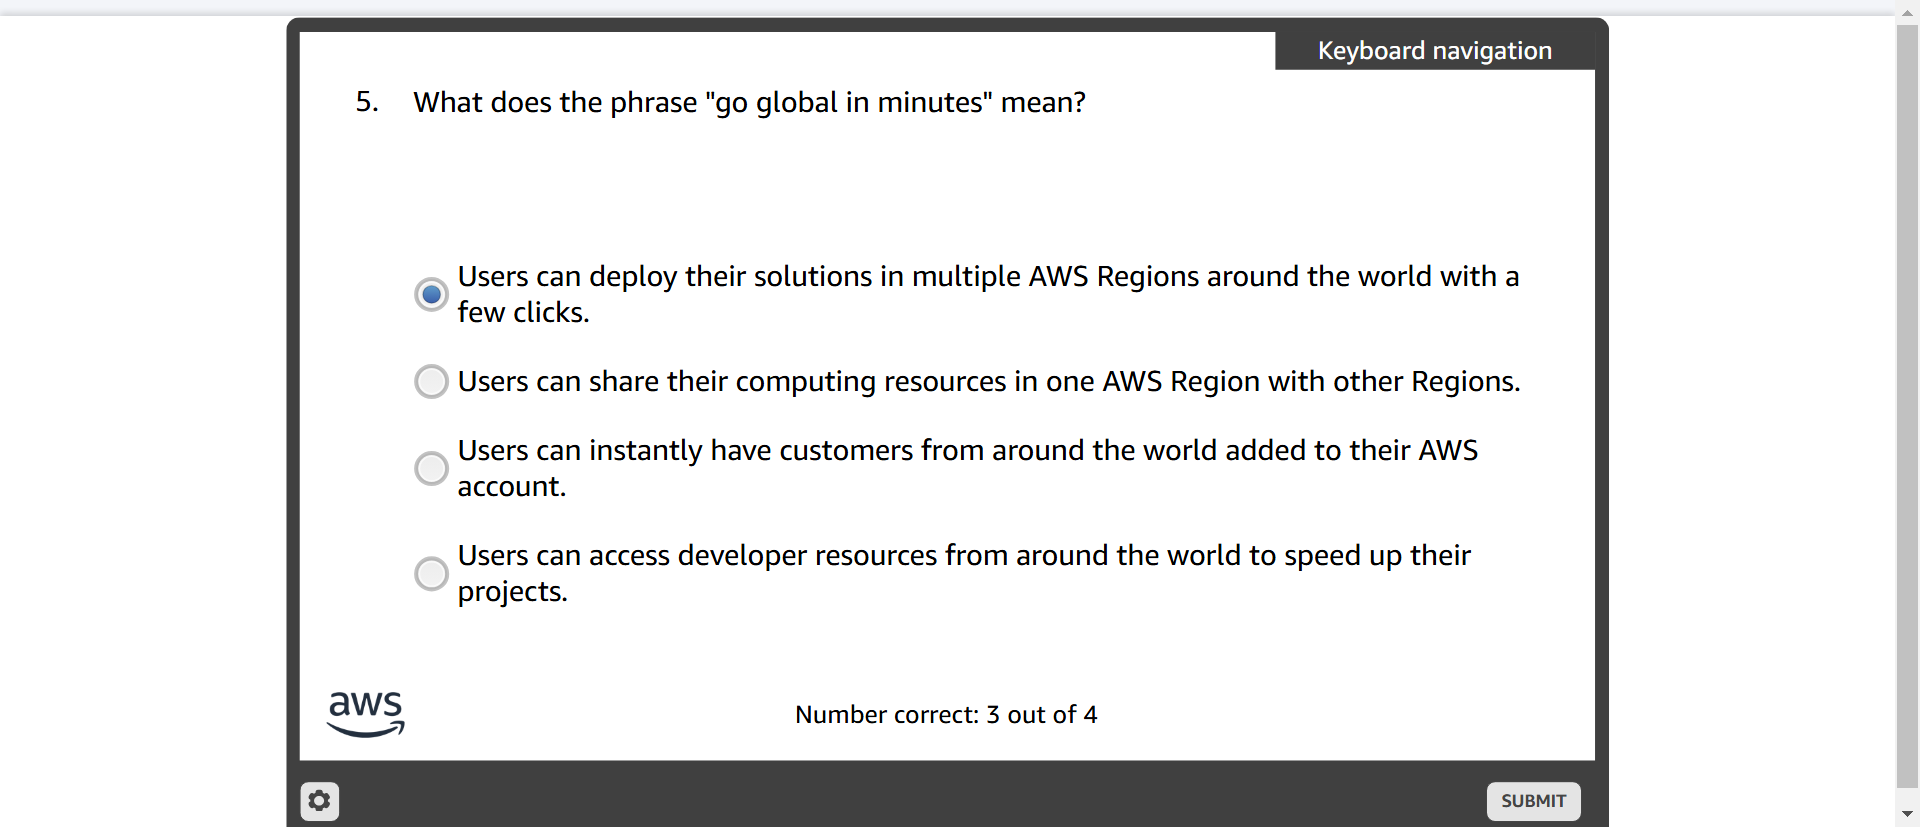The image size is (1920, 827).
Task: Select the 'access developer resources' option
Action: (x=431, y=573)
